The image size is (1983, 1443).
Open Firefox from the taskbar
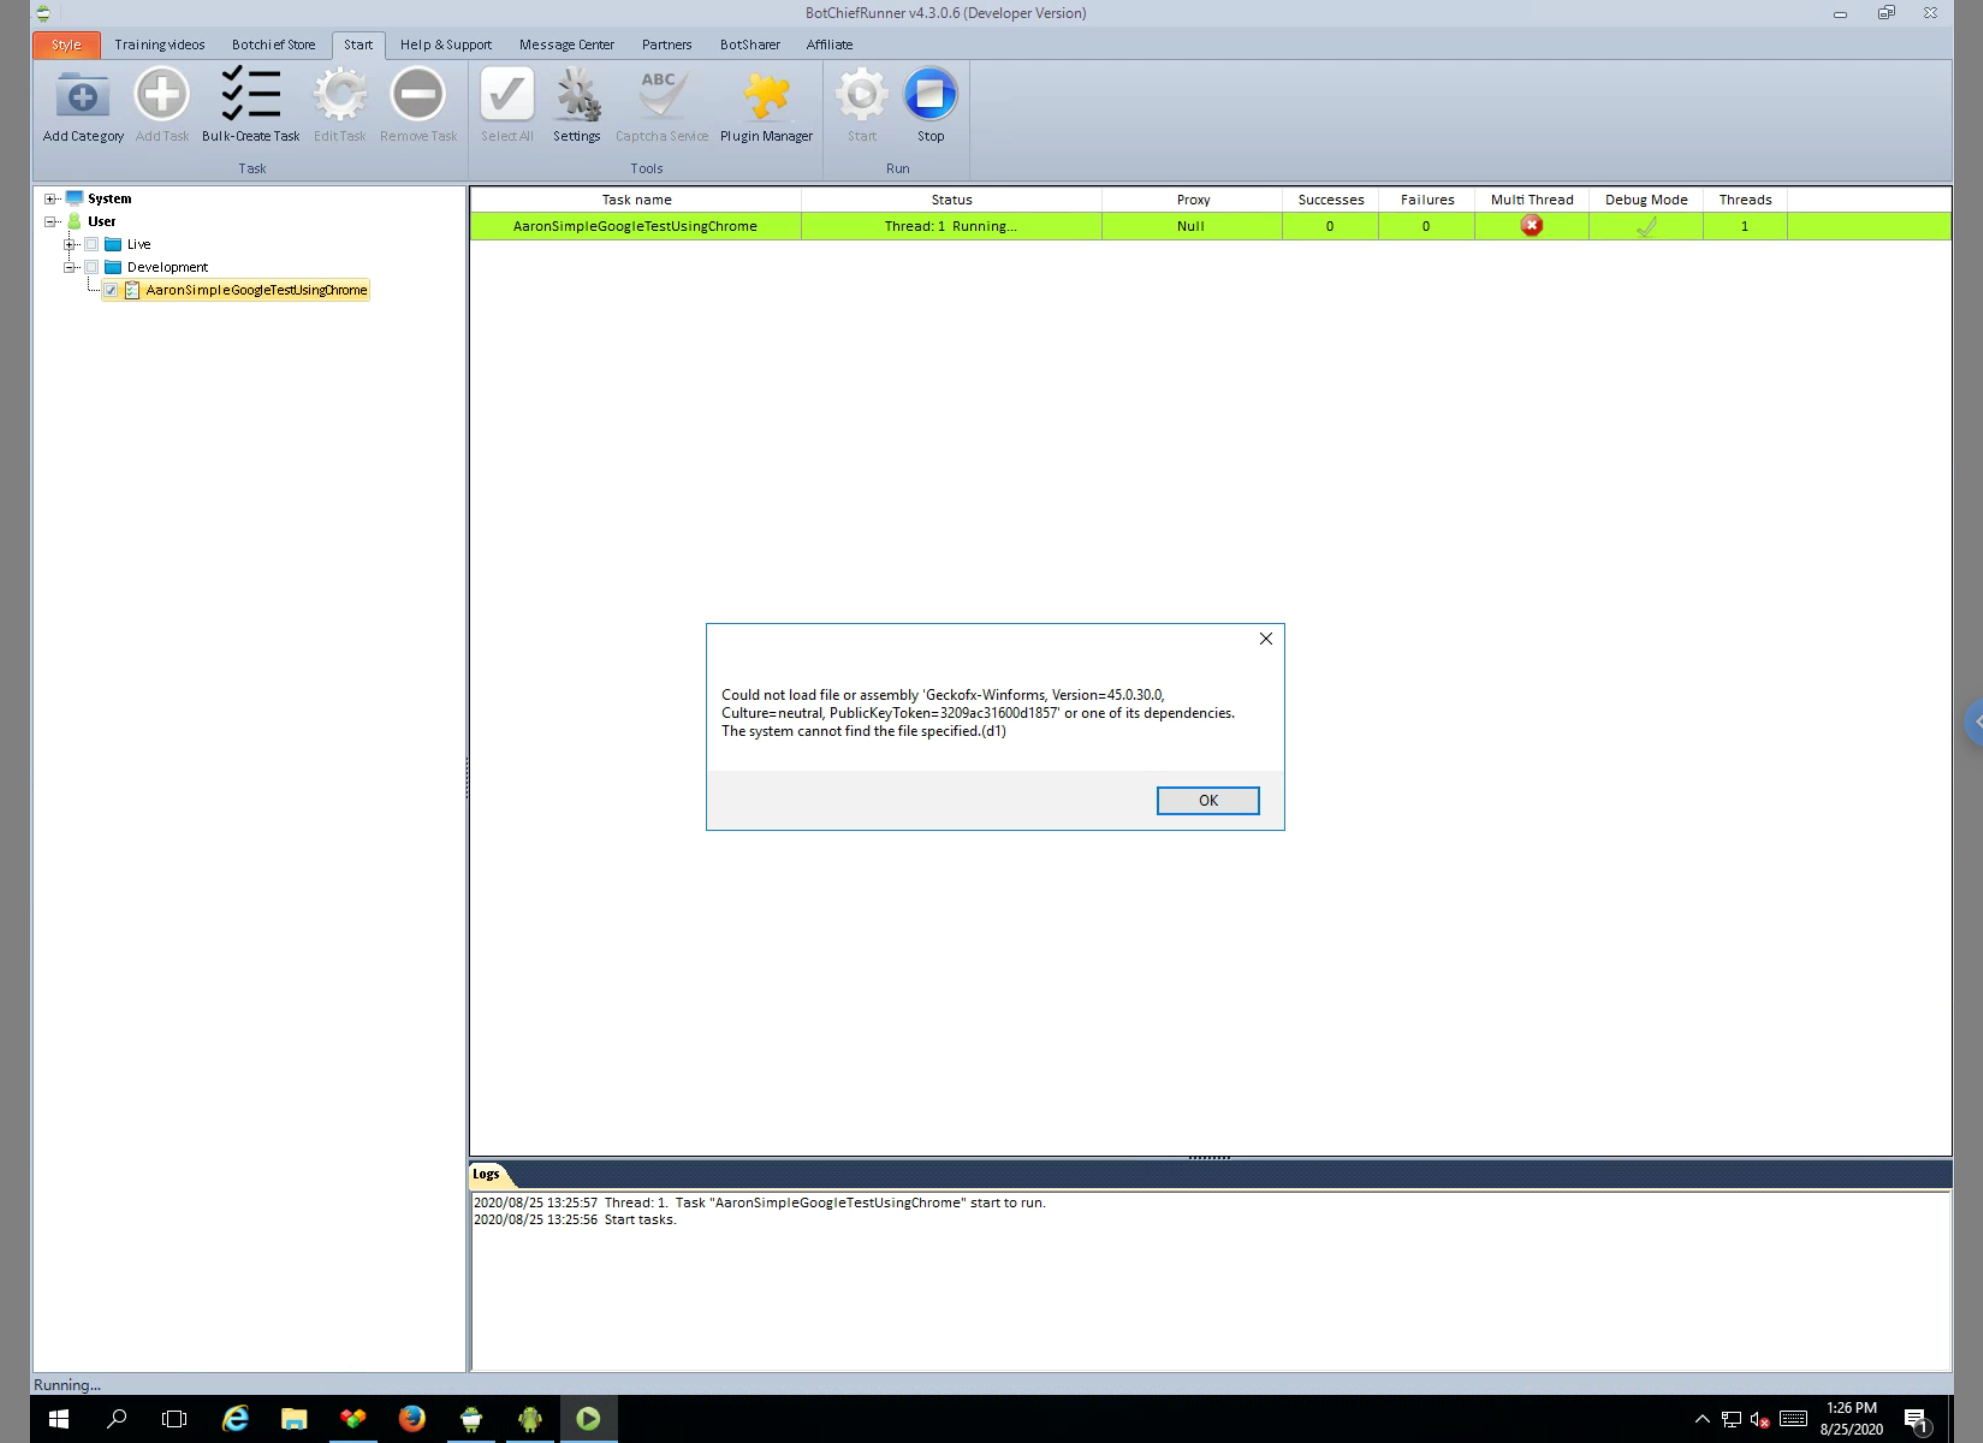(411, 1418)
